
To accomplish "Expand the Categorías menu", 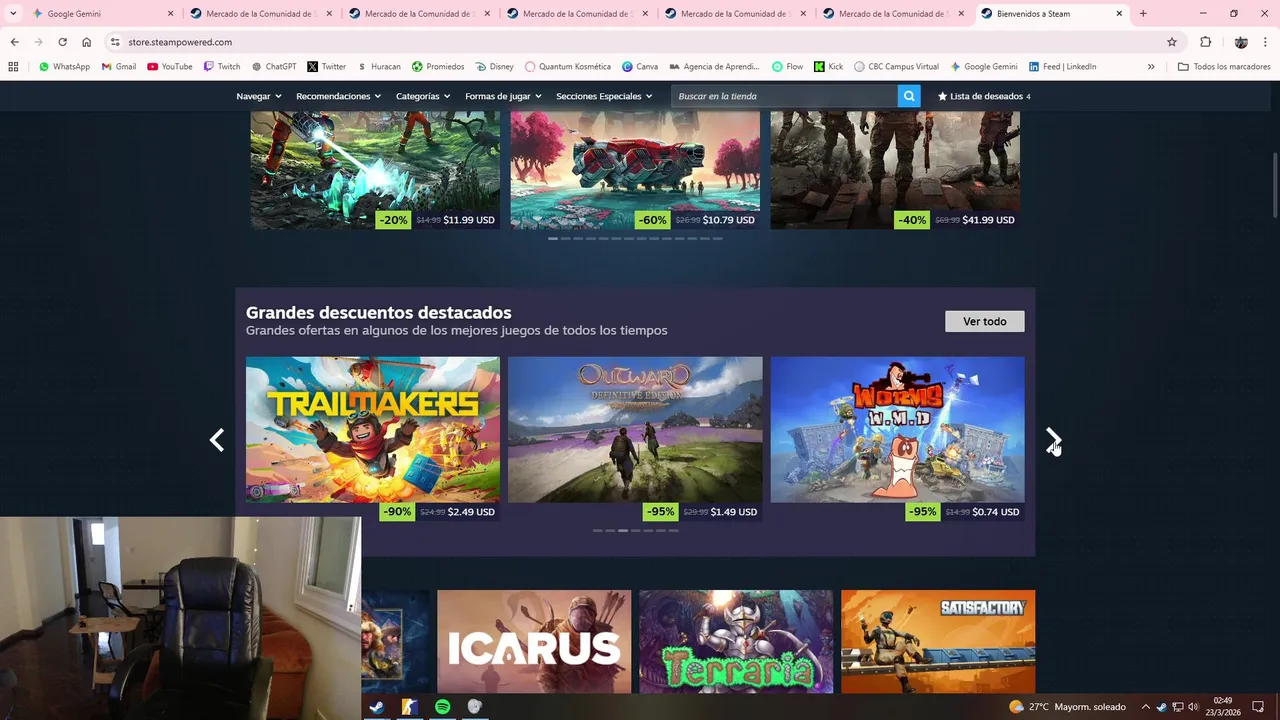I will [x=423, y=96].
